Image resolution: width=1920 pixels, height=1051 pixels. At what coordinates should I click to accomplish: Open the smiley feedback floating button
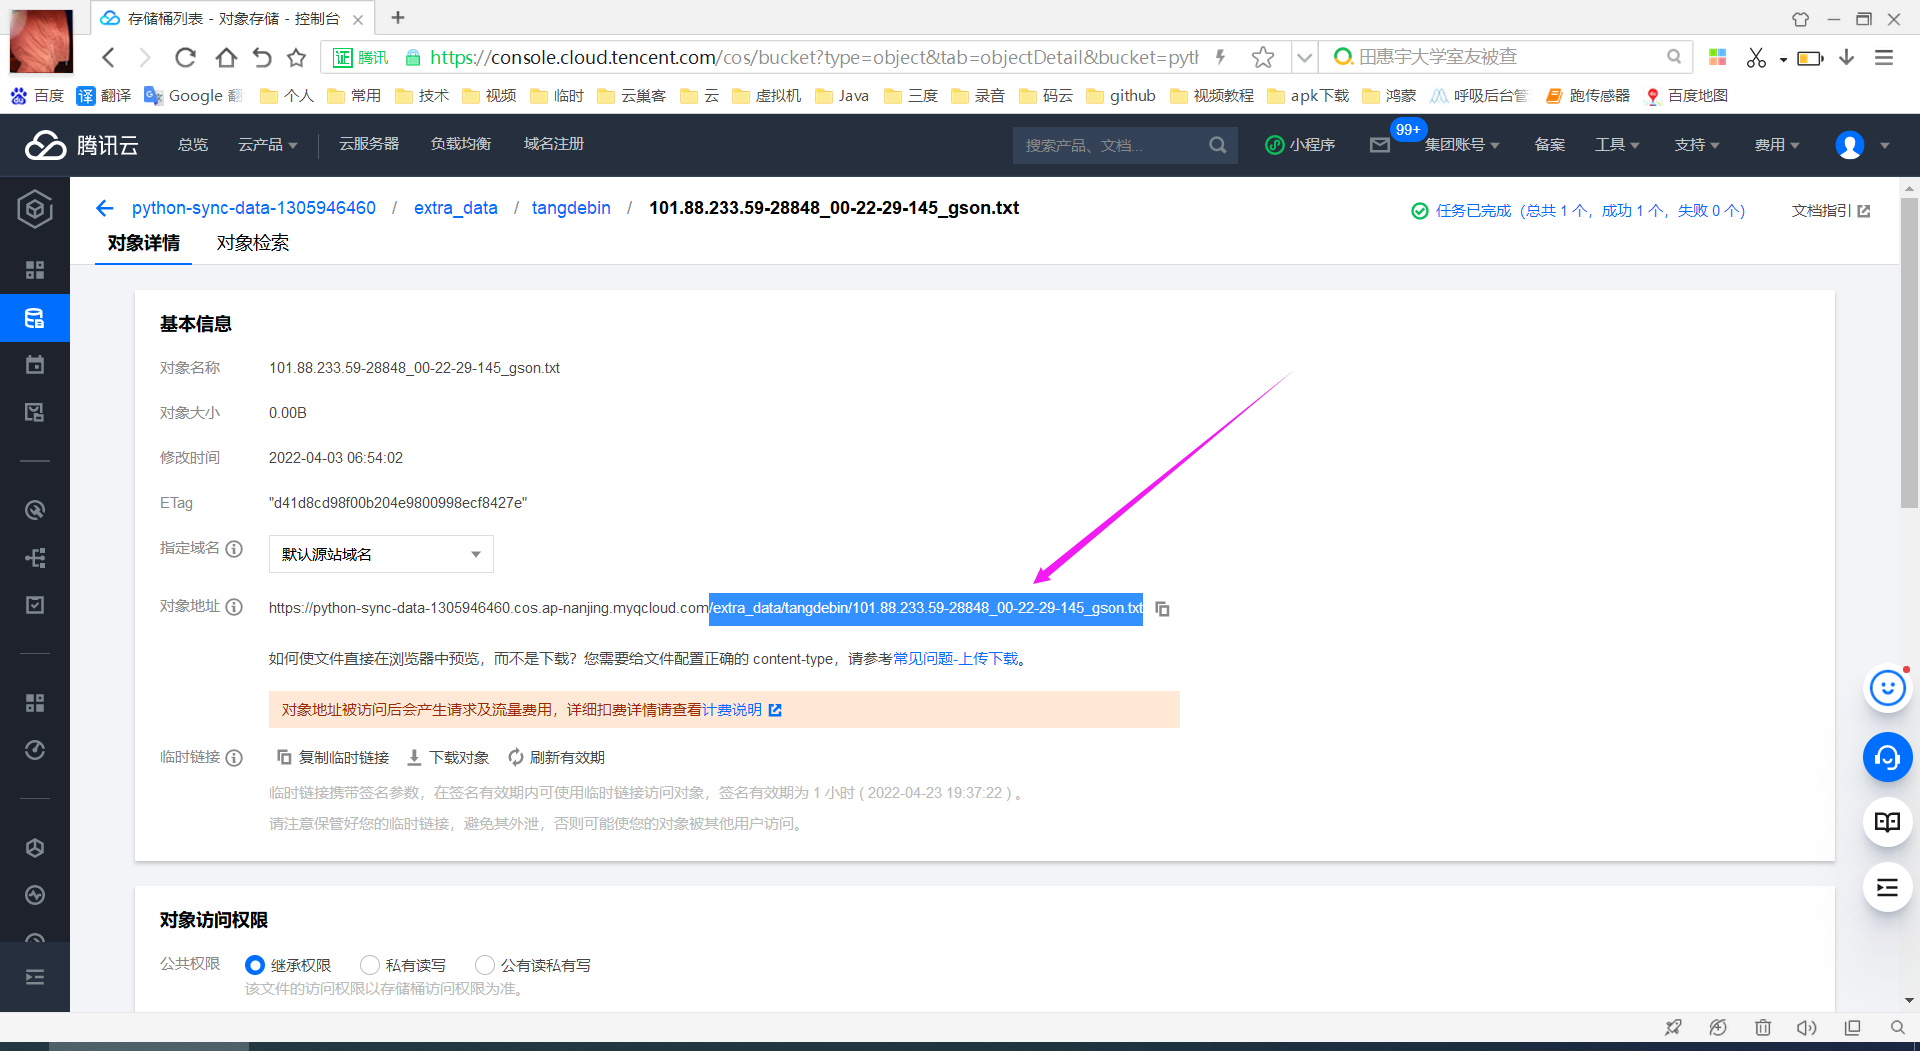click(1887, 688)
